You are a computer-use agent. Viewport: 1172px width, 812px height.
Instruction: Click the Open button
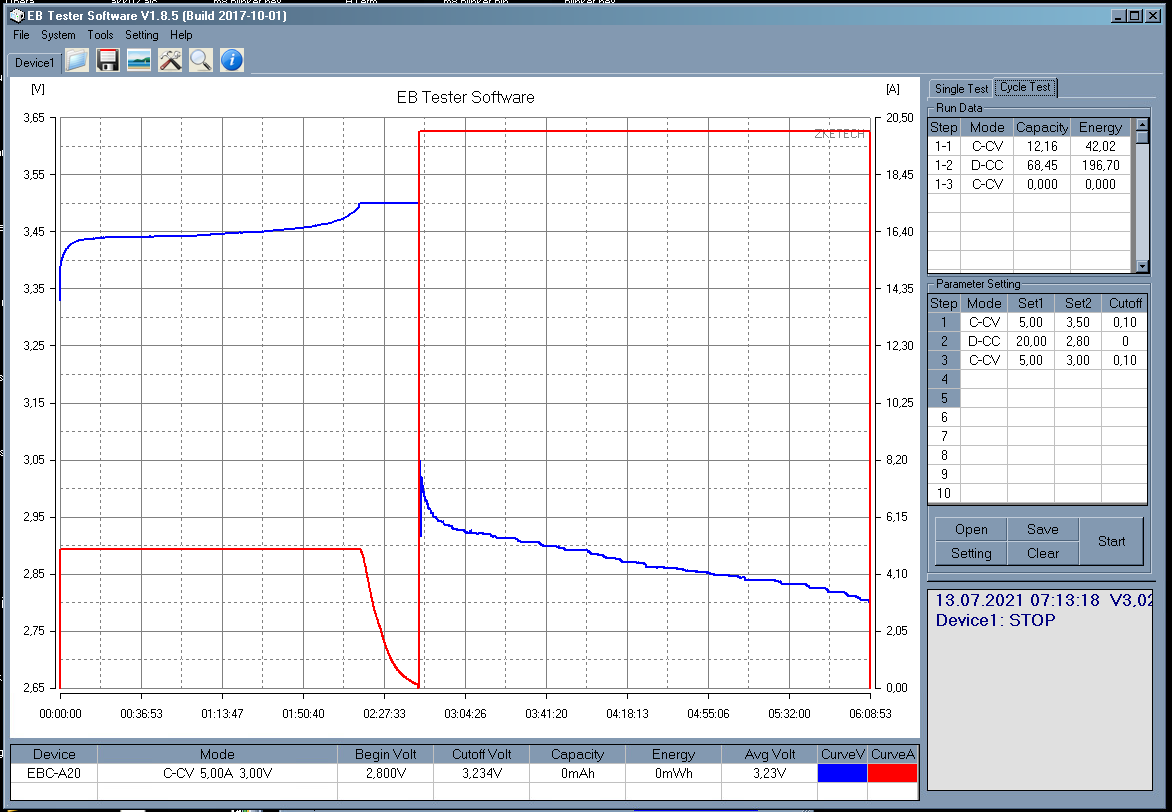(971, 529)
